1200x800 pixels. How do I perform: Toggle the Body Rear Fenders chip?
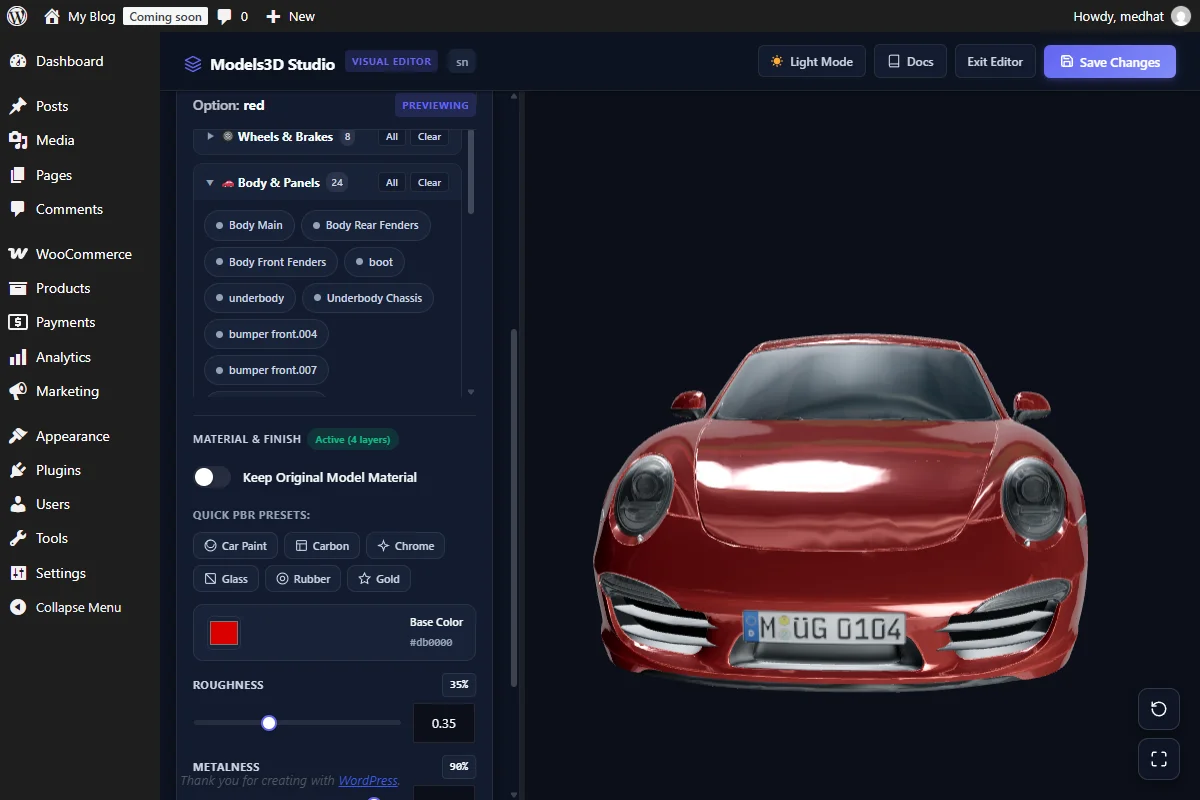pyautogui.click(x=366, y=225)
